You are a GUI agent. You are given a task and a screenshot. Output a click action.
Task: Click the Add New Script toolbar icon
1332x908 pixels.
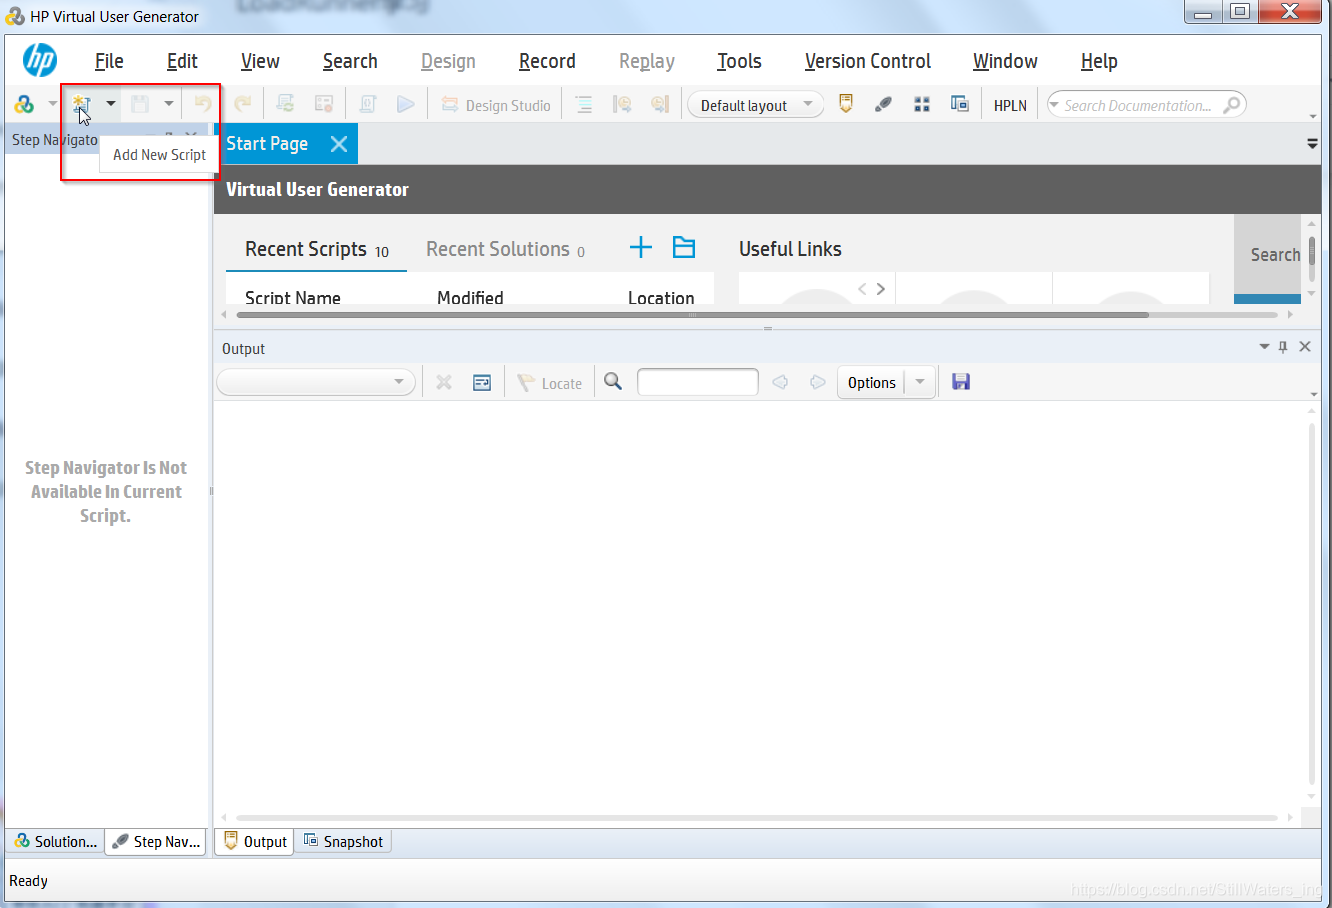click(x=81, y=104)
